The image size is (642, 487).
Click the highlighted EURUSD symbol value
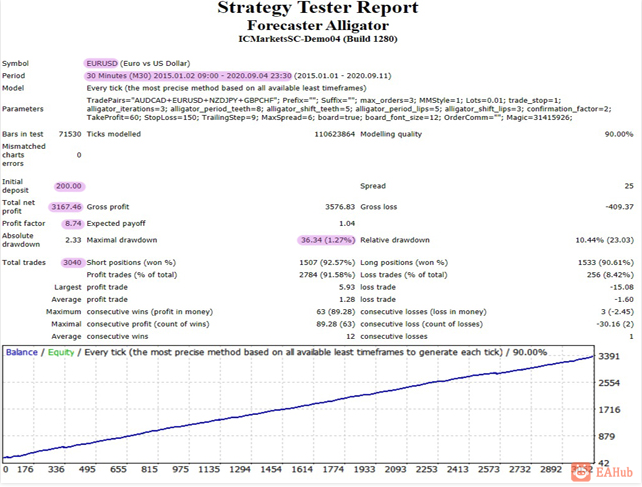click(102, 63)
